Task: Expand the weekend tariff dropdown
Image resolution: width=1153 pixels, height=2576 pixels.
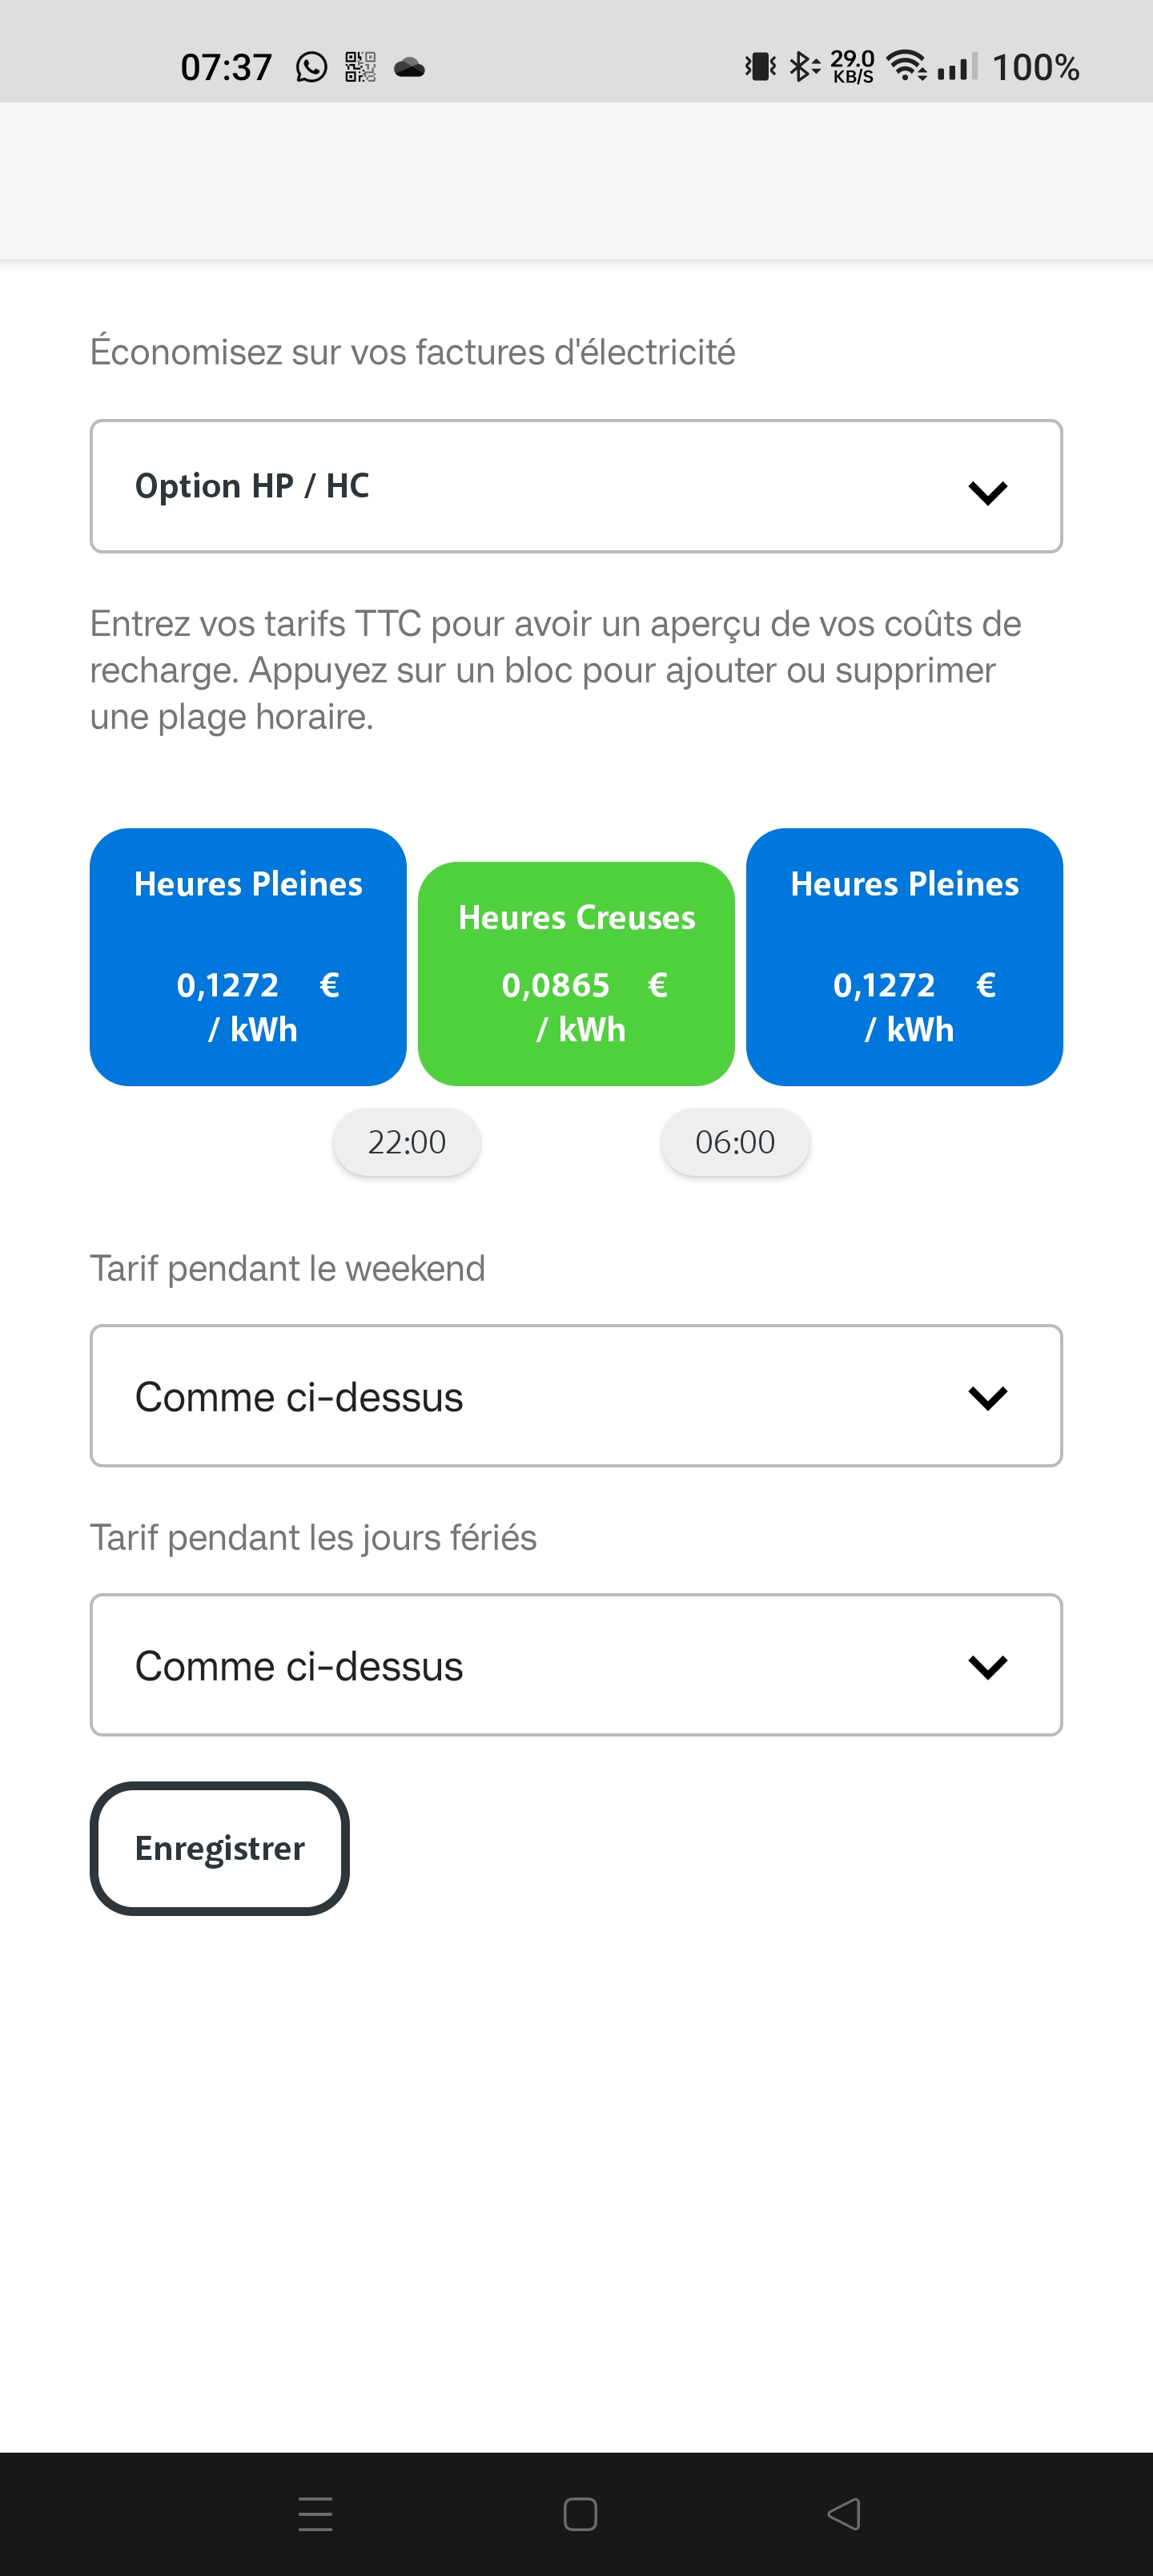Action: click(576, 1396)
